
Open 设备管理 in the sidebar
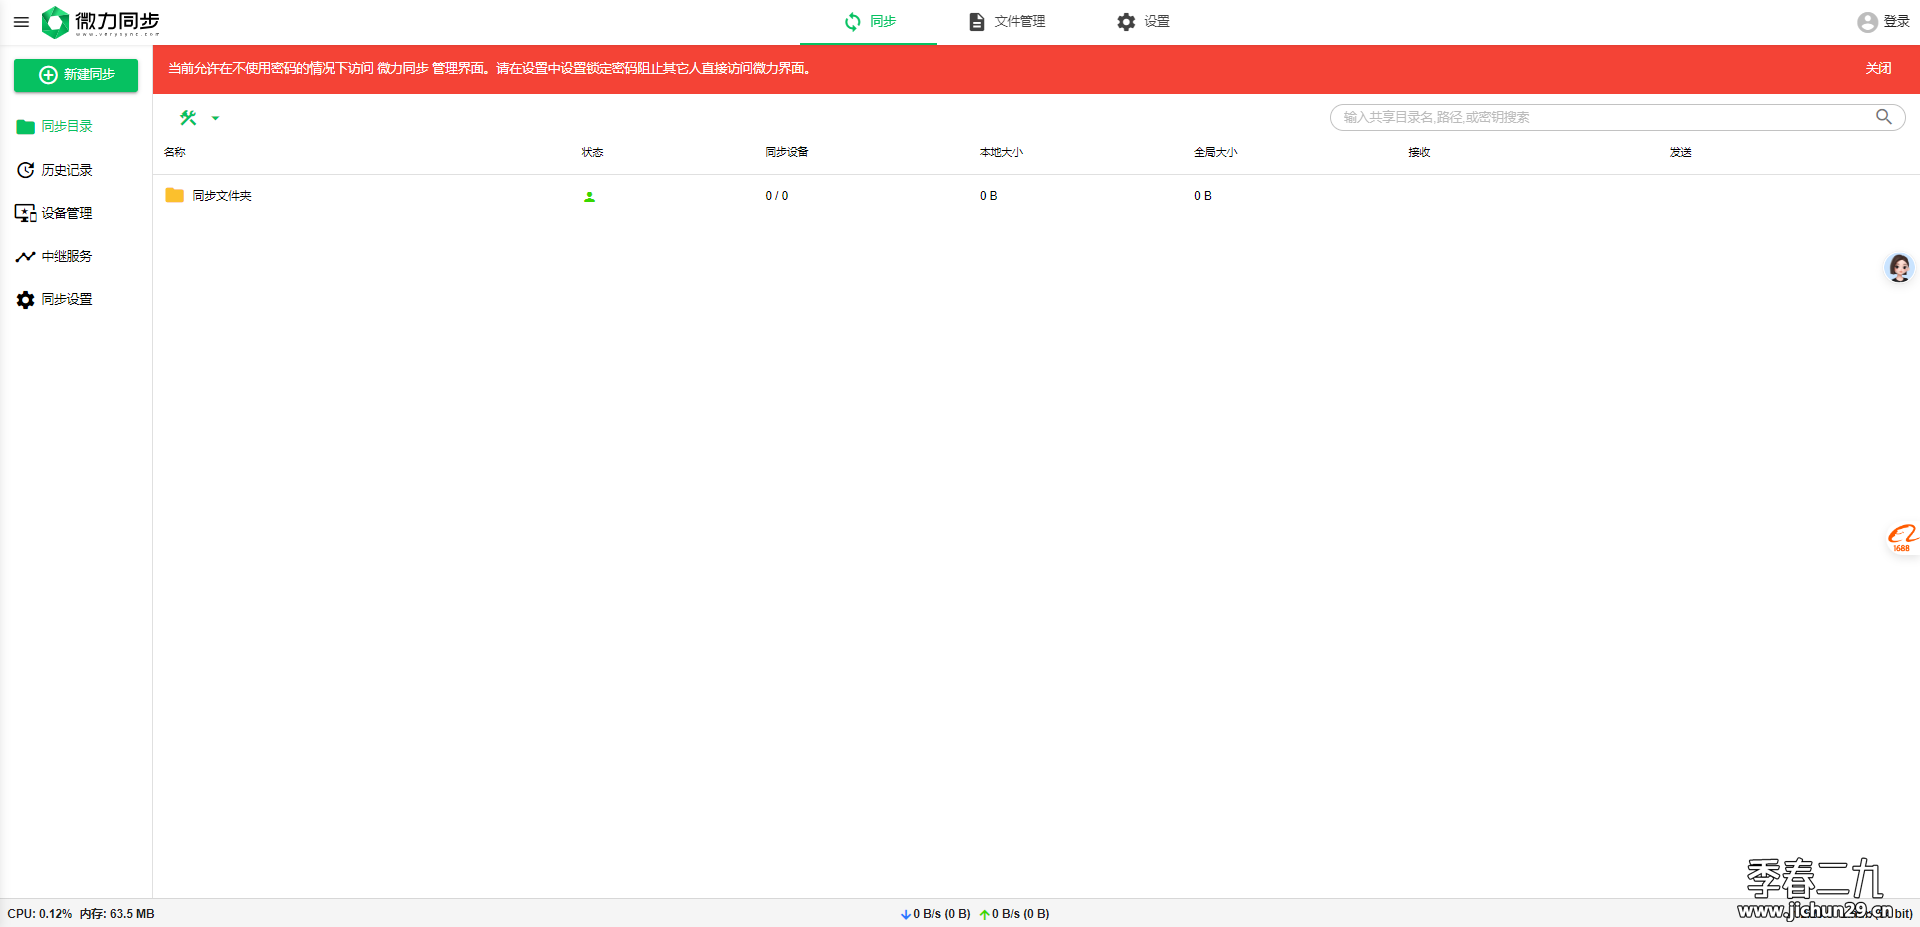click(x=55, y=213)
